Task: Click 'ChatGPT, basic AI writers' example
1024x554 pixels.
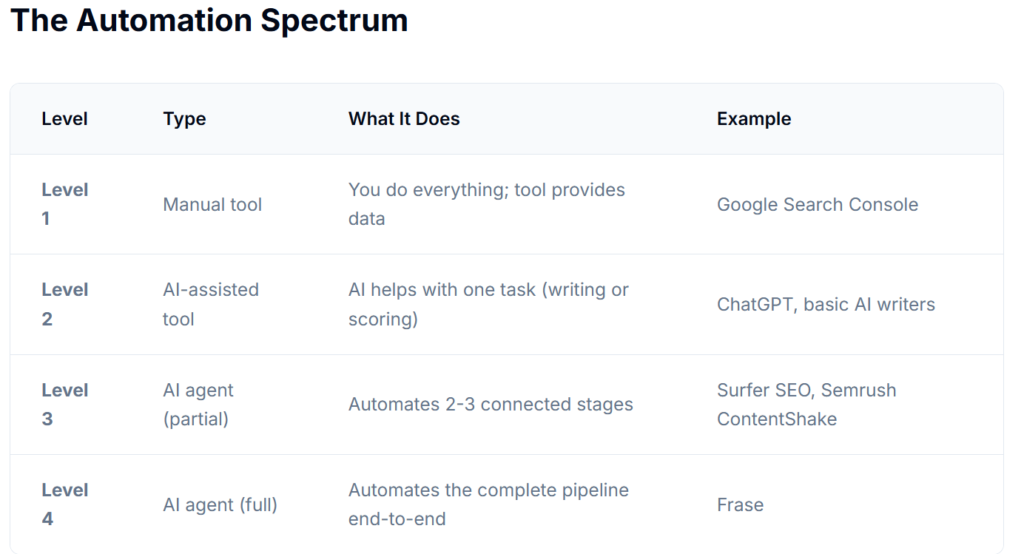Action: coord(826,305)
